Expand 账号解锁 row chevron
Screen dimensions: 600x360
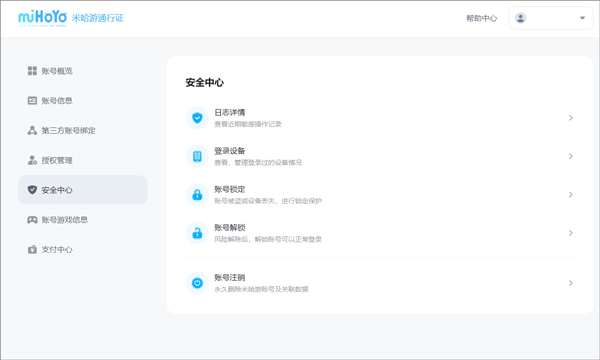(x=571, y=233)
